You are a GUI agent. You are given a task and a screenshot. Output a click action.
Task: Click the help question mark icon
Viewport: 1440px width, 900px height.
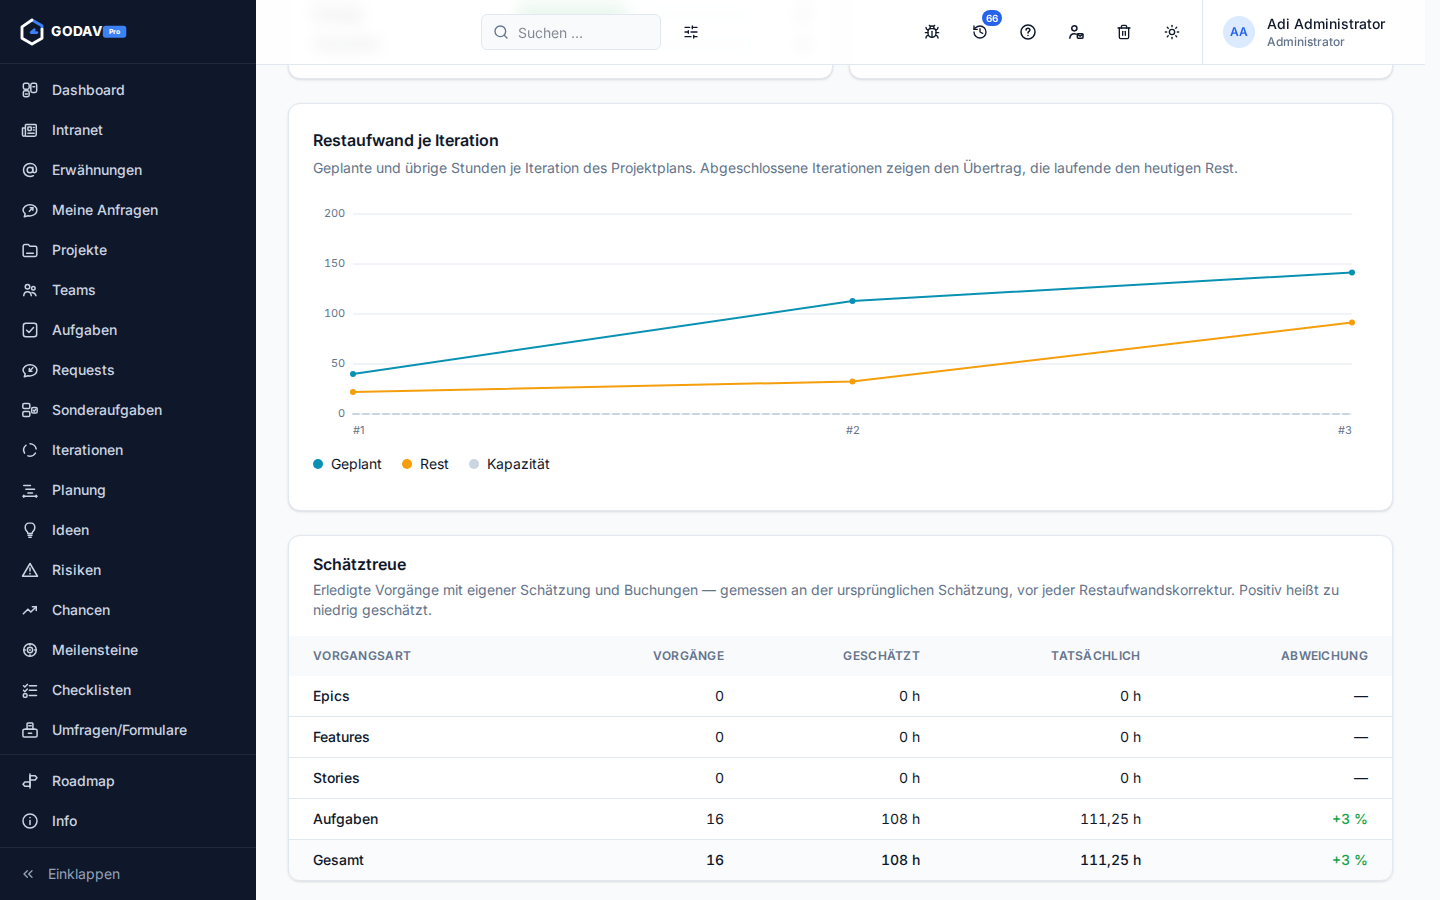coord(1028,32)
